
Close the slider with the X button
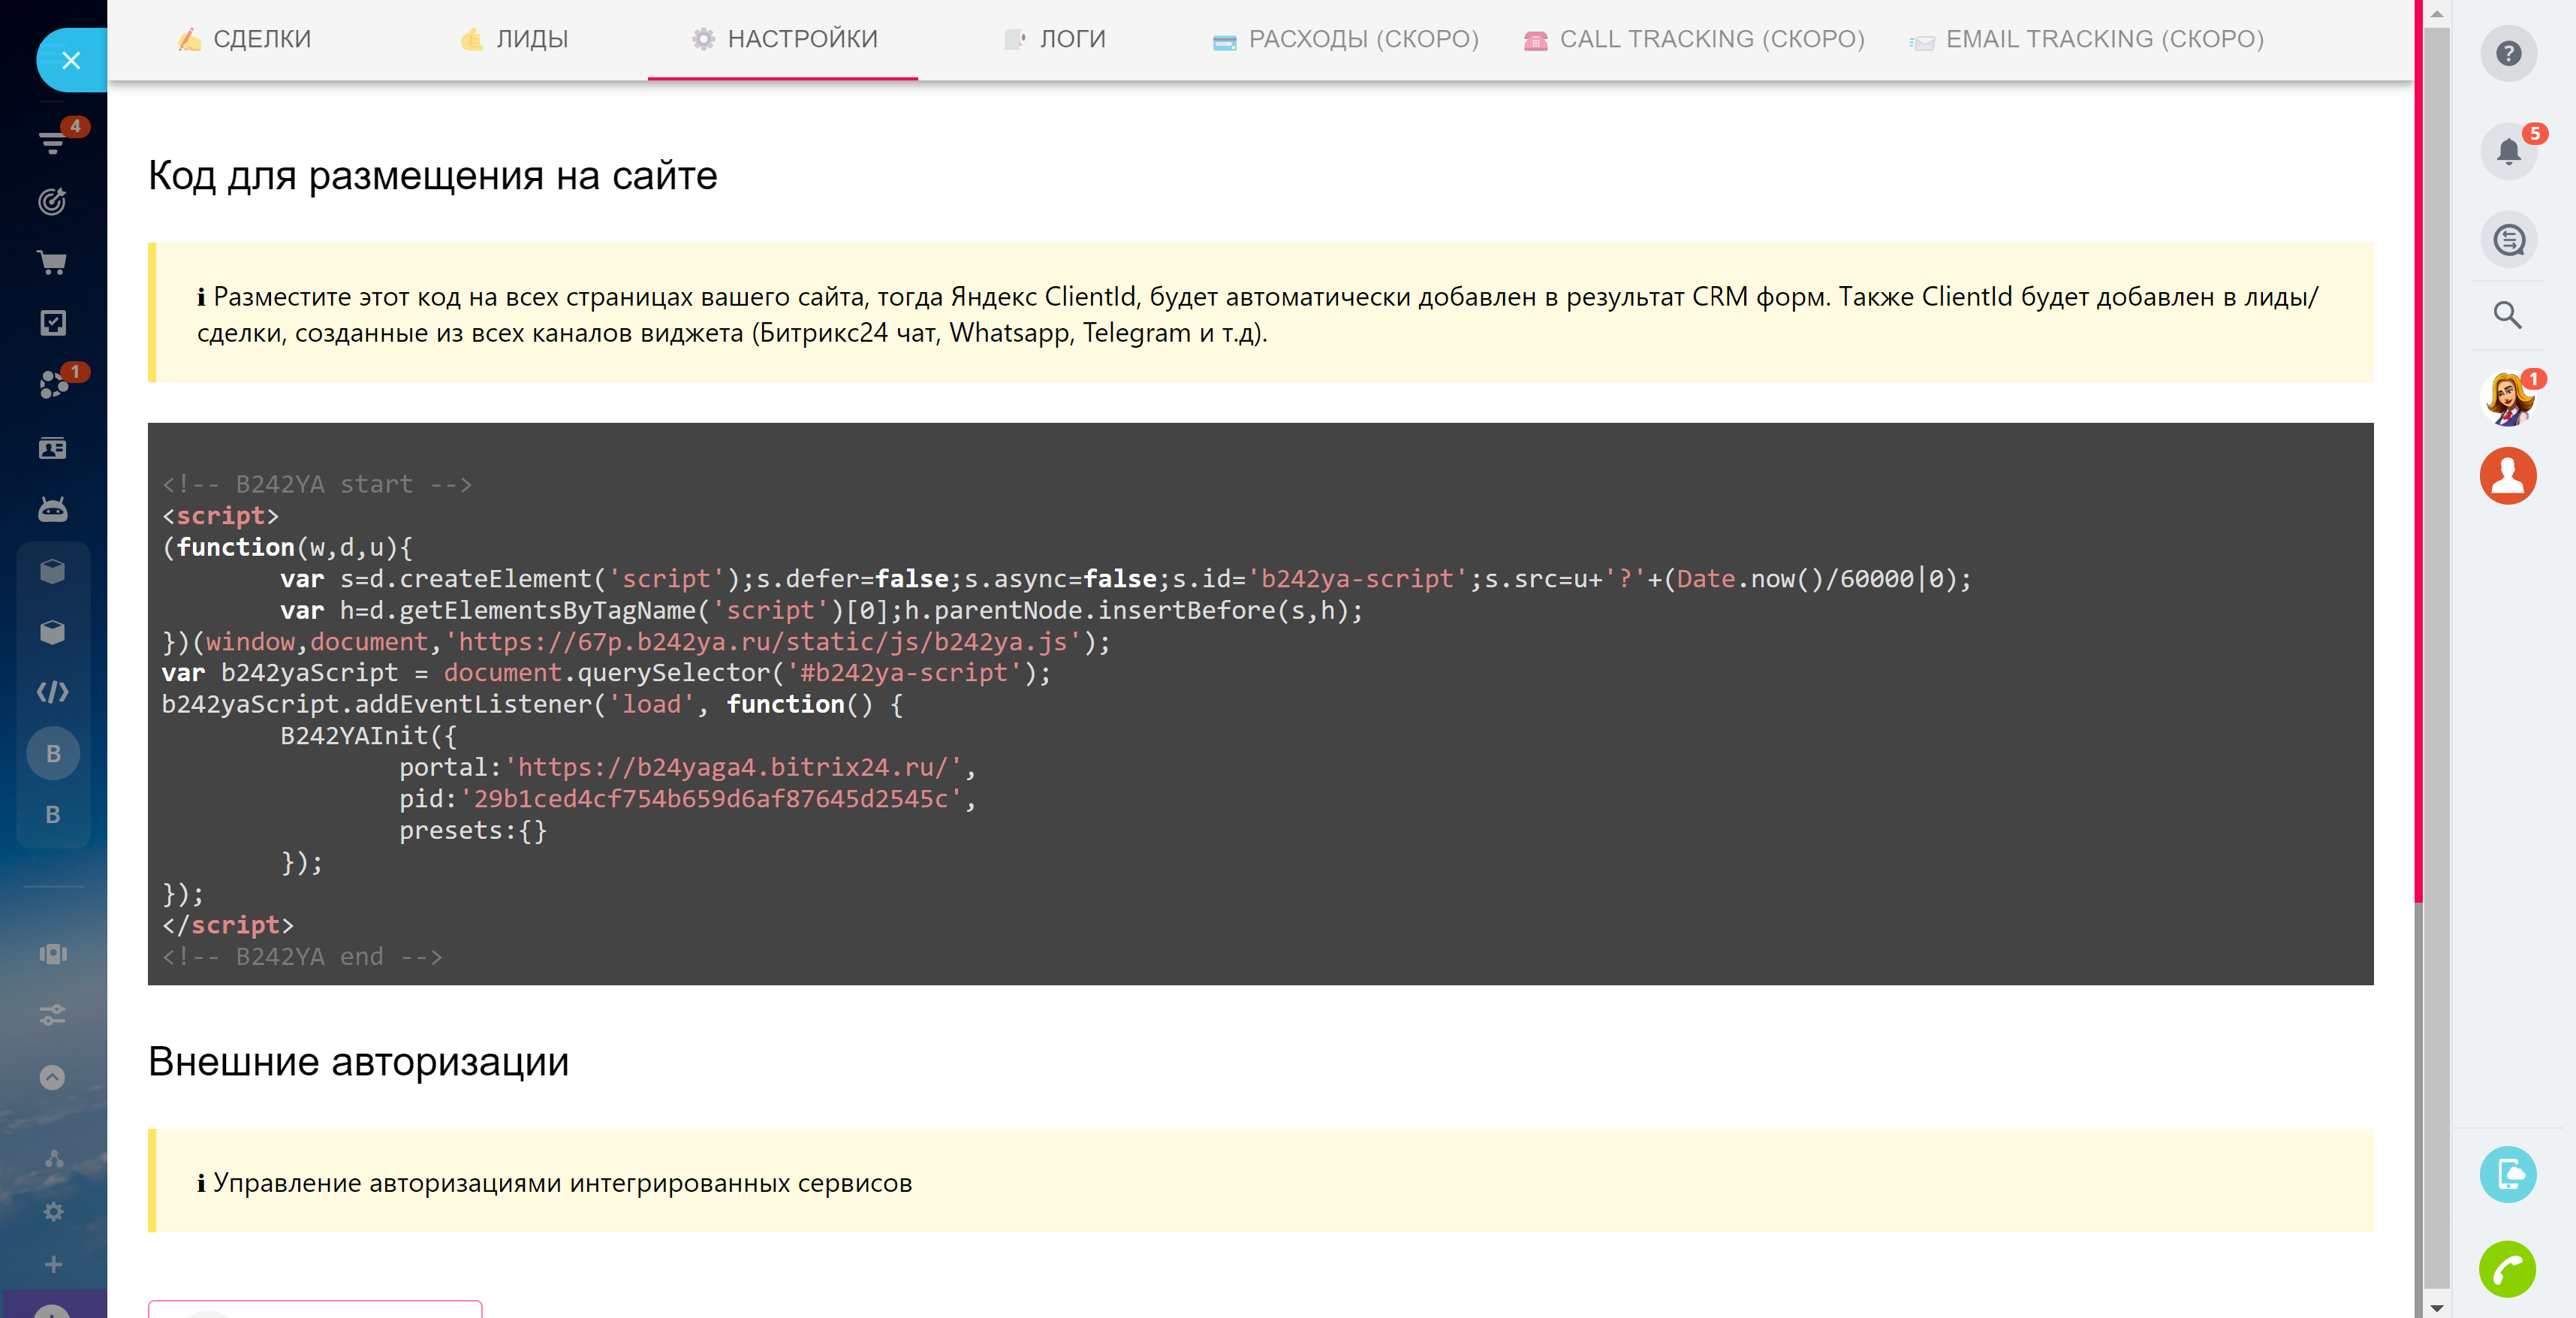[x=71, y=60]
